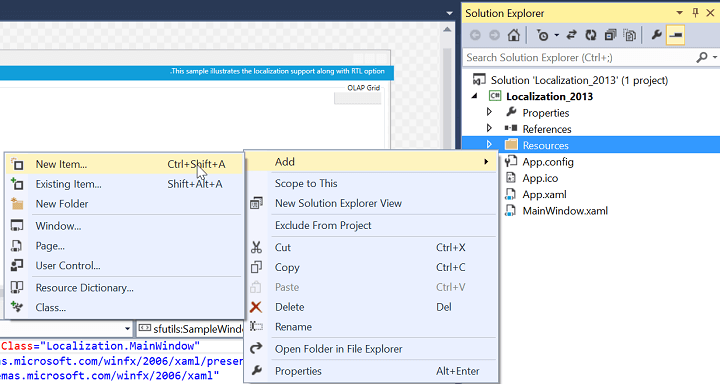The height and width of the screenshot is (384, 720).
Task: Click the App.ico file icon
Action: [x=511, y=178]
